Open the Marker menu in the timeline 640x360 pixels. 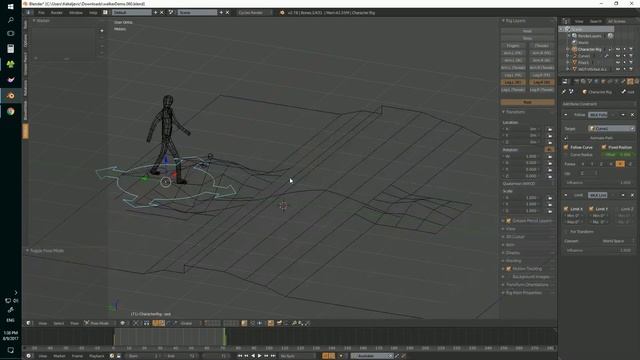[59, 356]
